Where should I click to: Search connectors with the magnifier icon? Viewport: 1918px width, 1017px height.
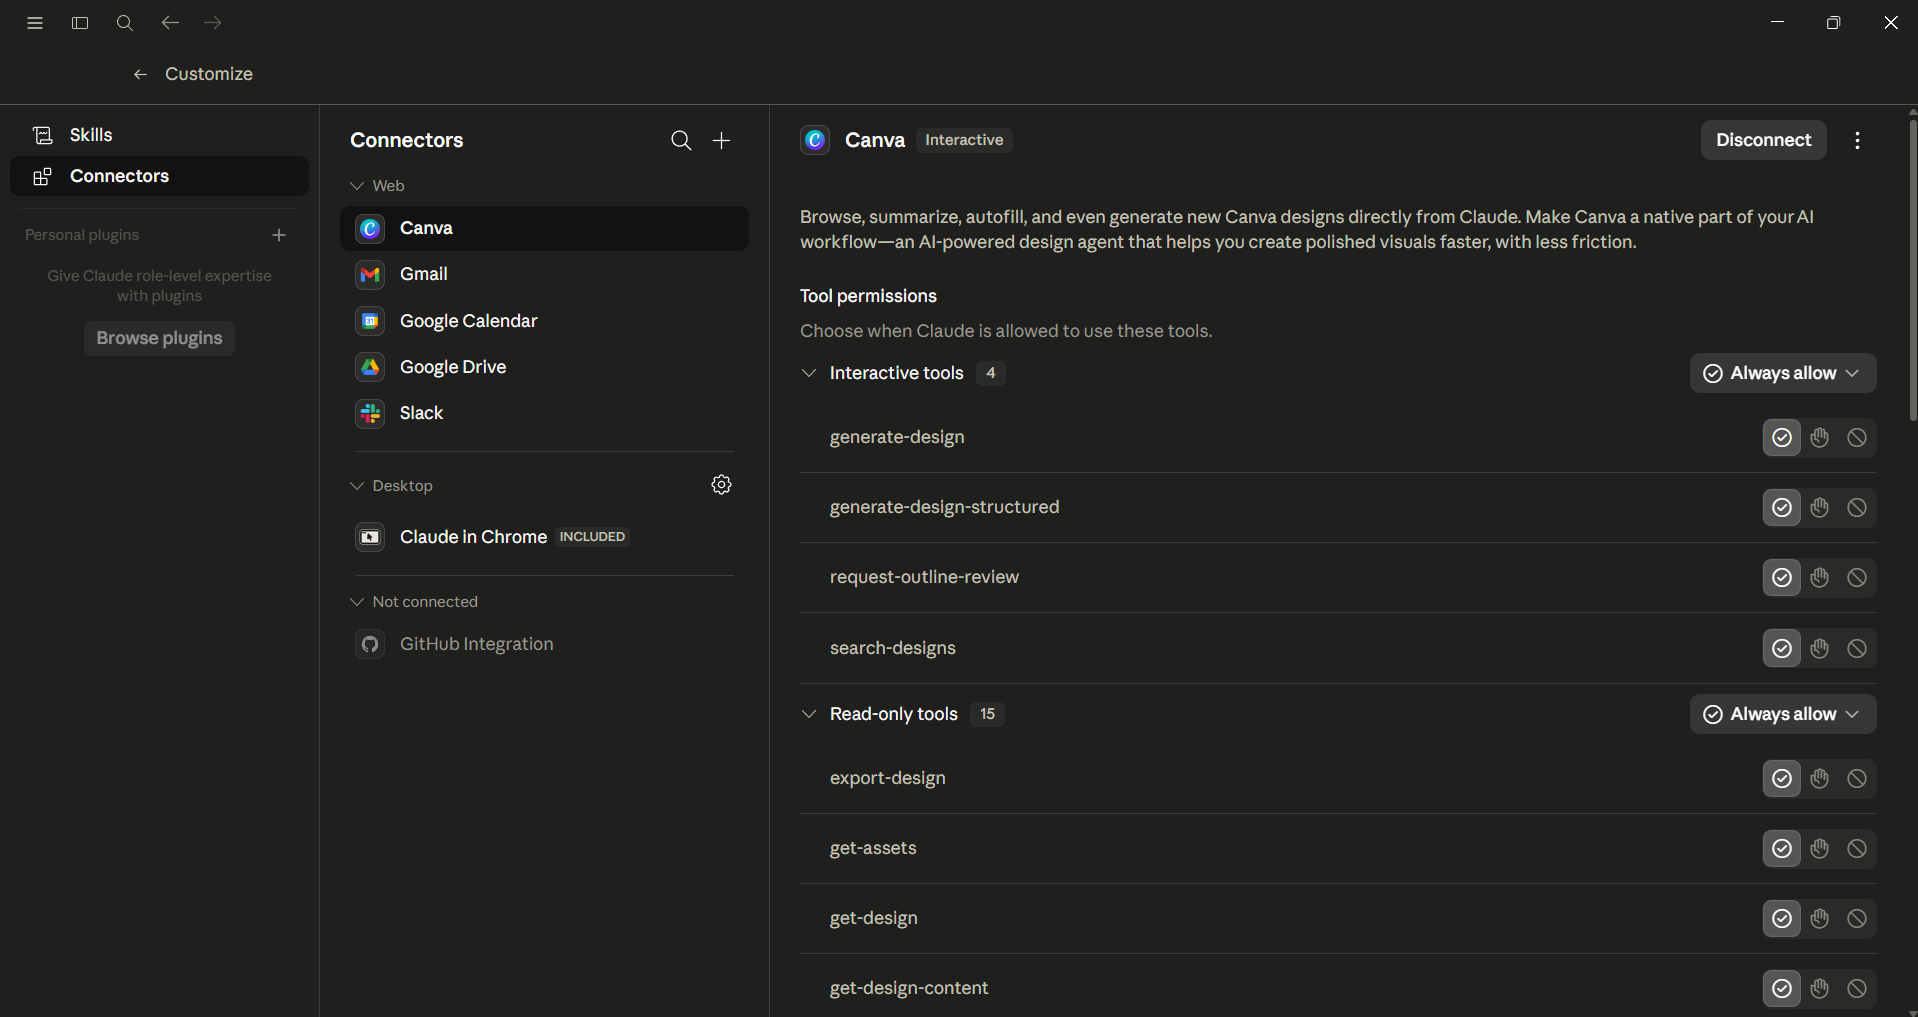pyautogui.click(x=681, y=140)
